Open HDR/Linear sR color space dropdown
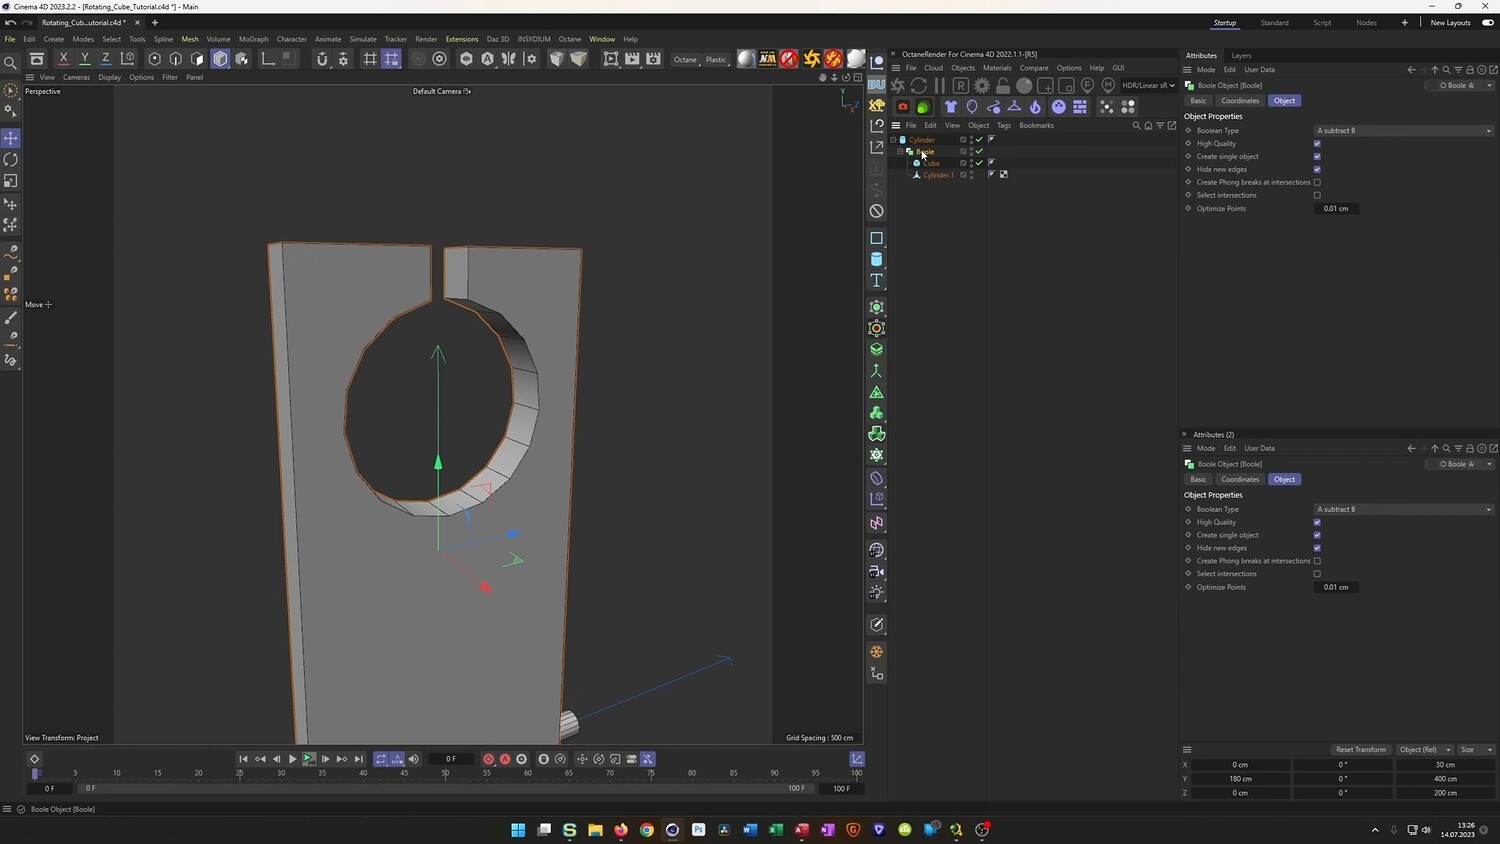Screen dimensions: 1500x844 [x=1148, y=86]
